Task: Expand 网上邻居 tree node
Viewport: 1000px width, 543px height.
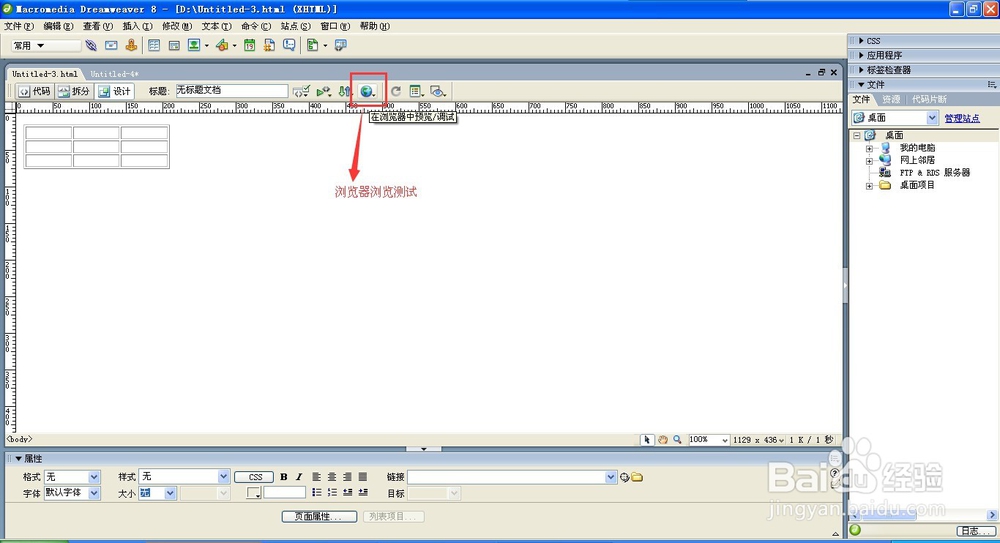Action: pos(869,161)
